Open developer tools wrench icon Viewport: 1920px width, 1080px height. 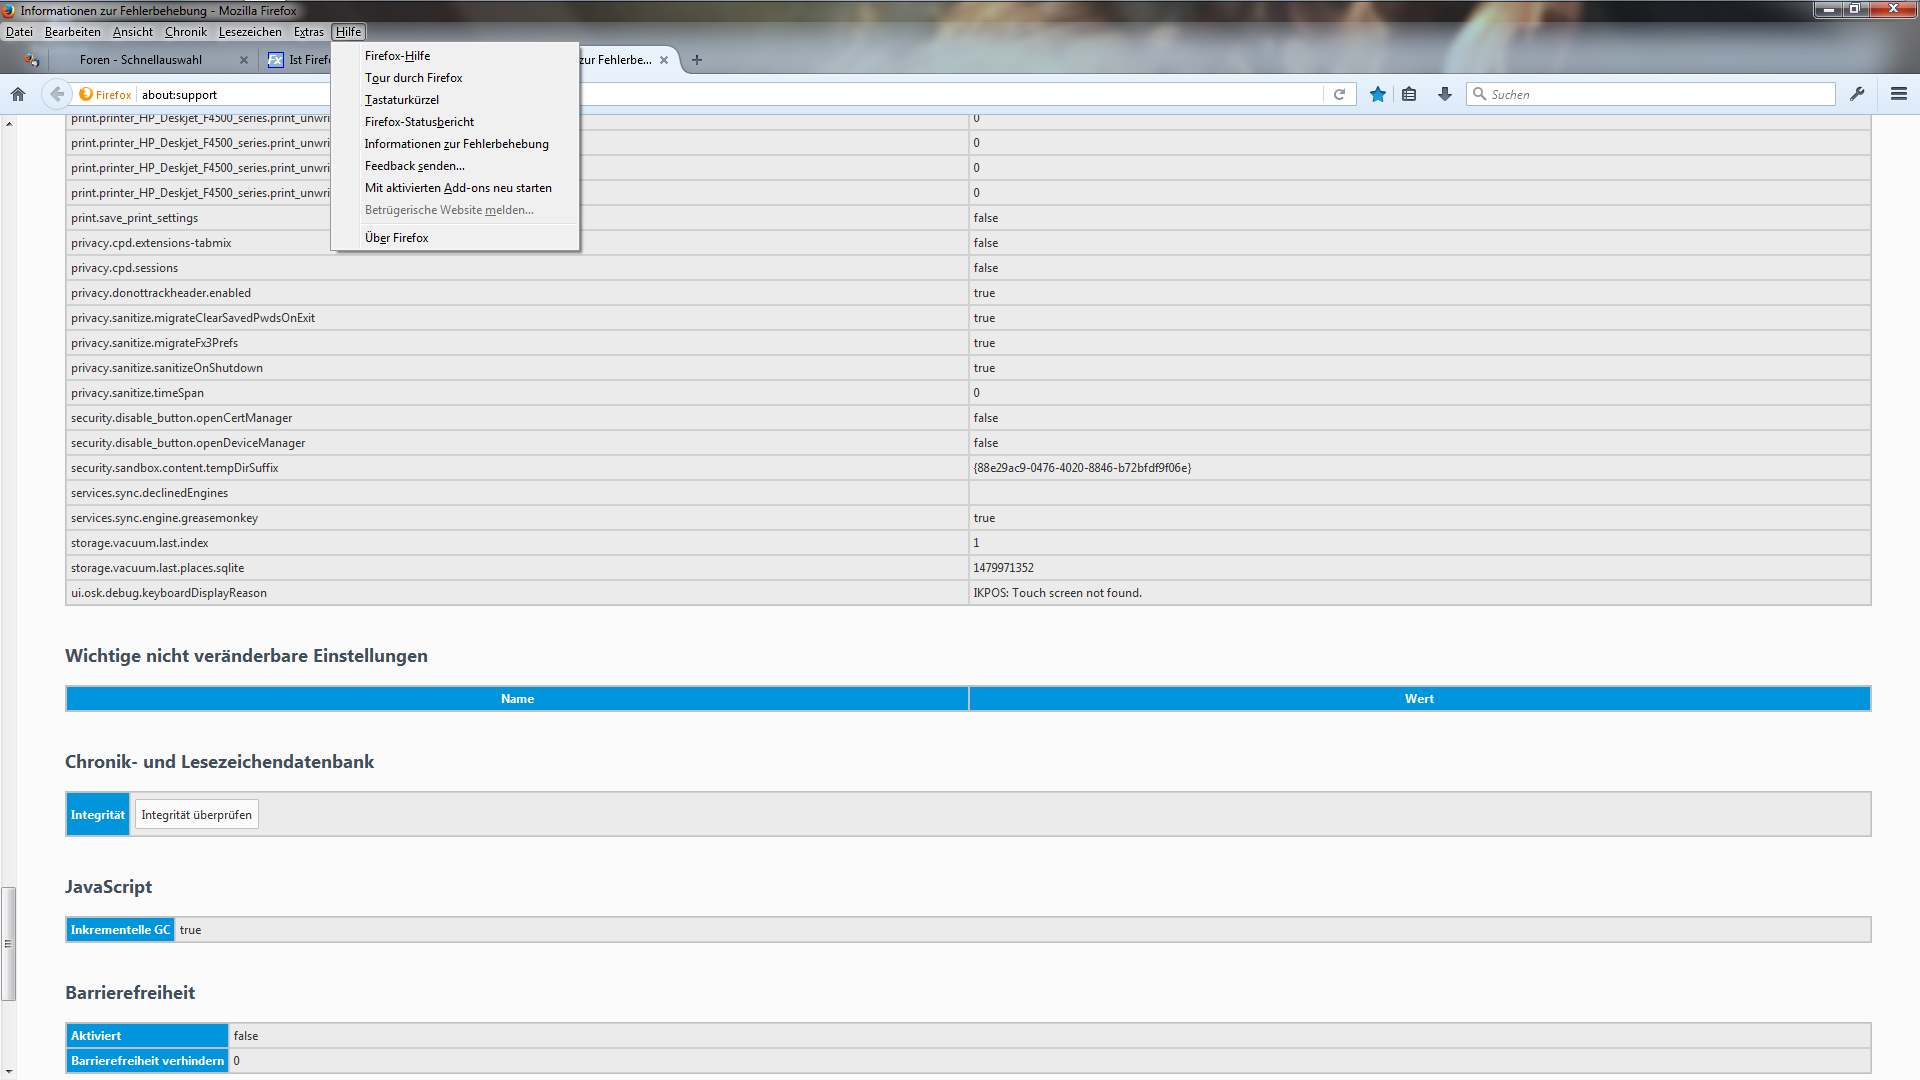tap(1857, 94)
